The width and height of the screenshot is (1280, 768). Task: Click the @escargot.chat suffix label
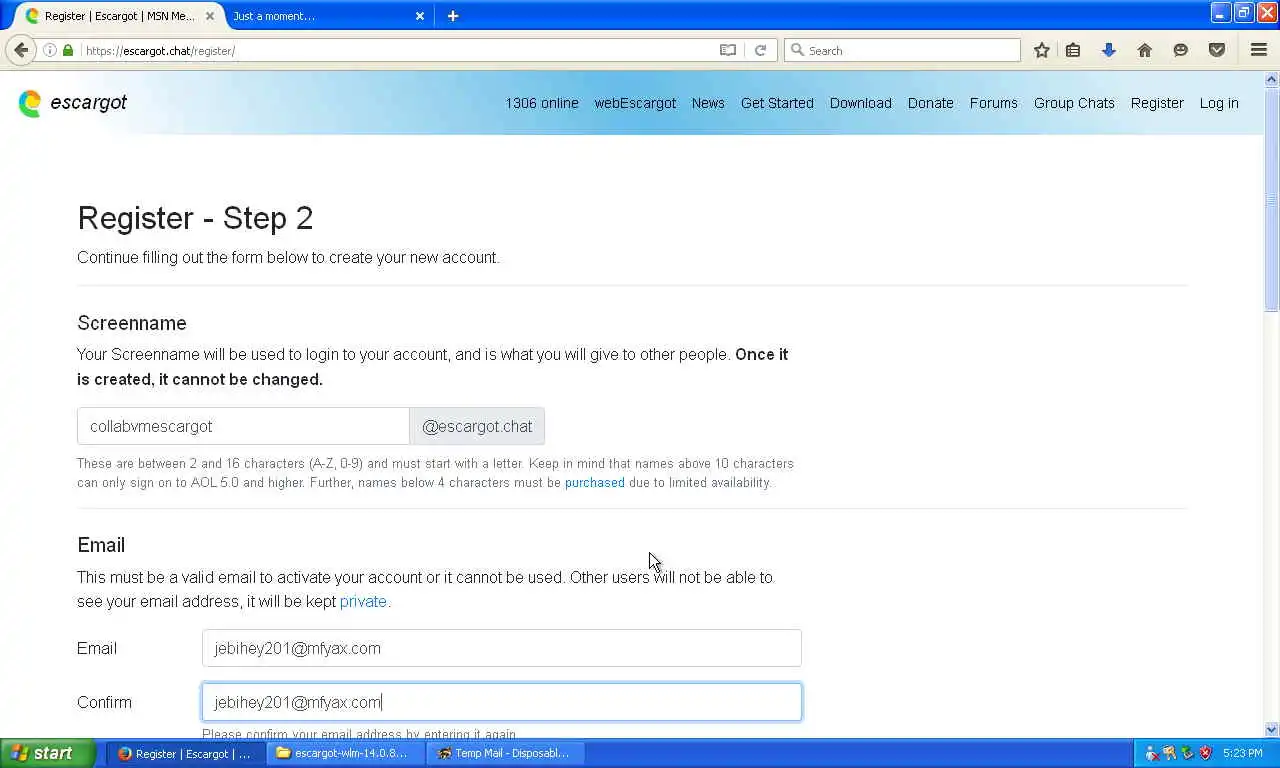point(477,426)
